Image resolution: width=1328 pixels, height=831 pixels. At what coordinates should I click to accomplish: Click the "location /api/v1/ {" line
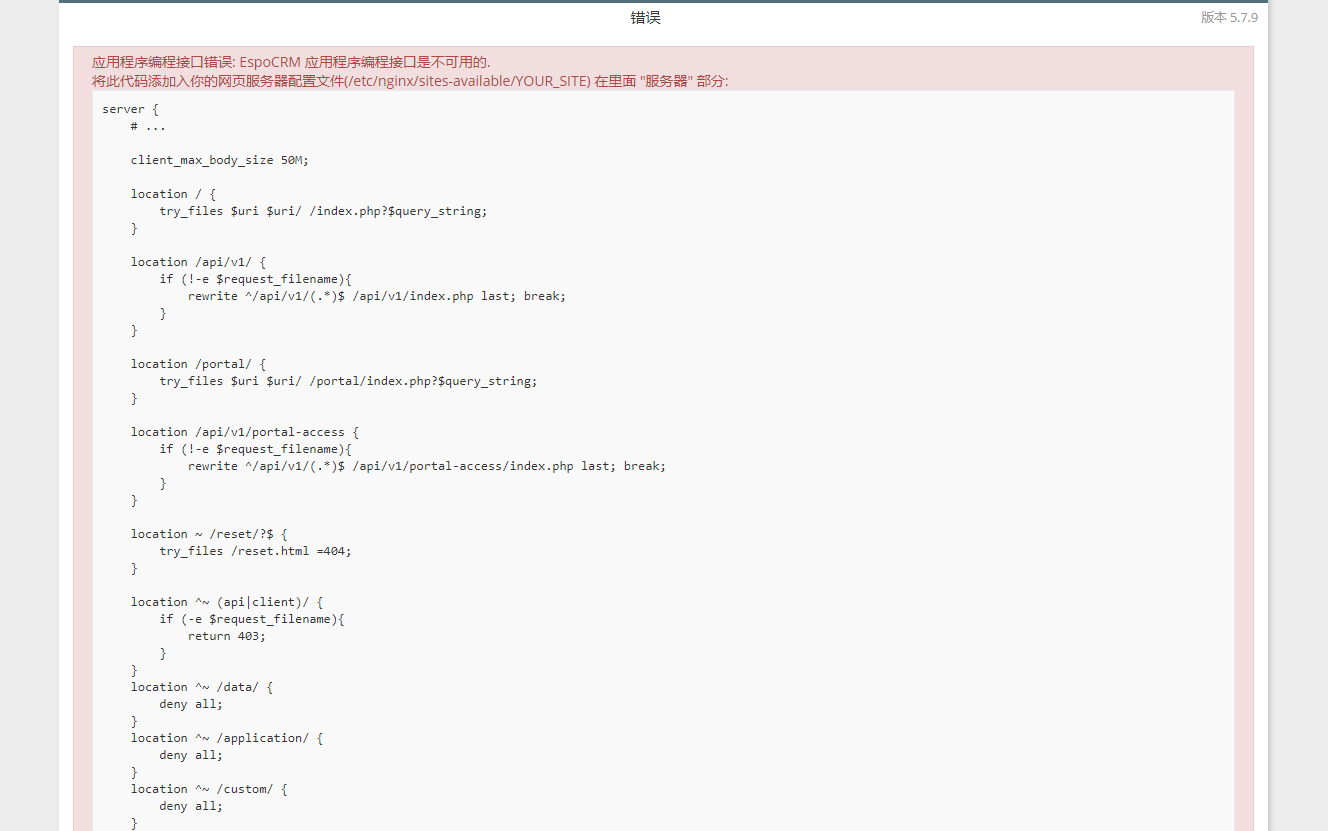point(198,262)
